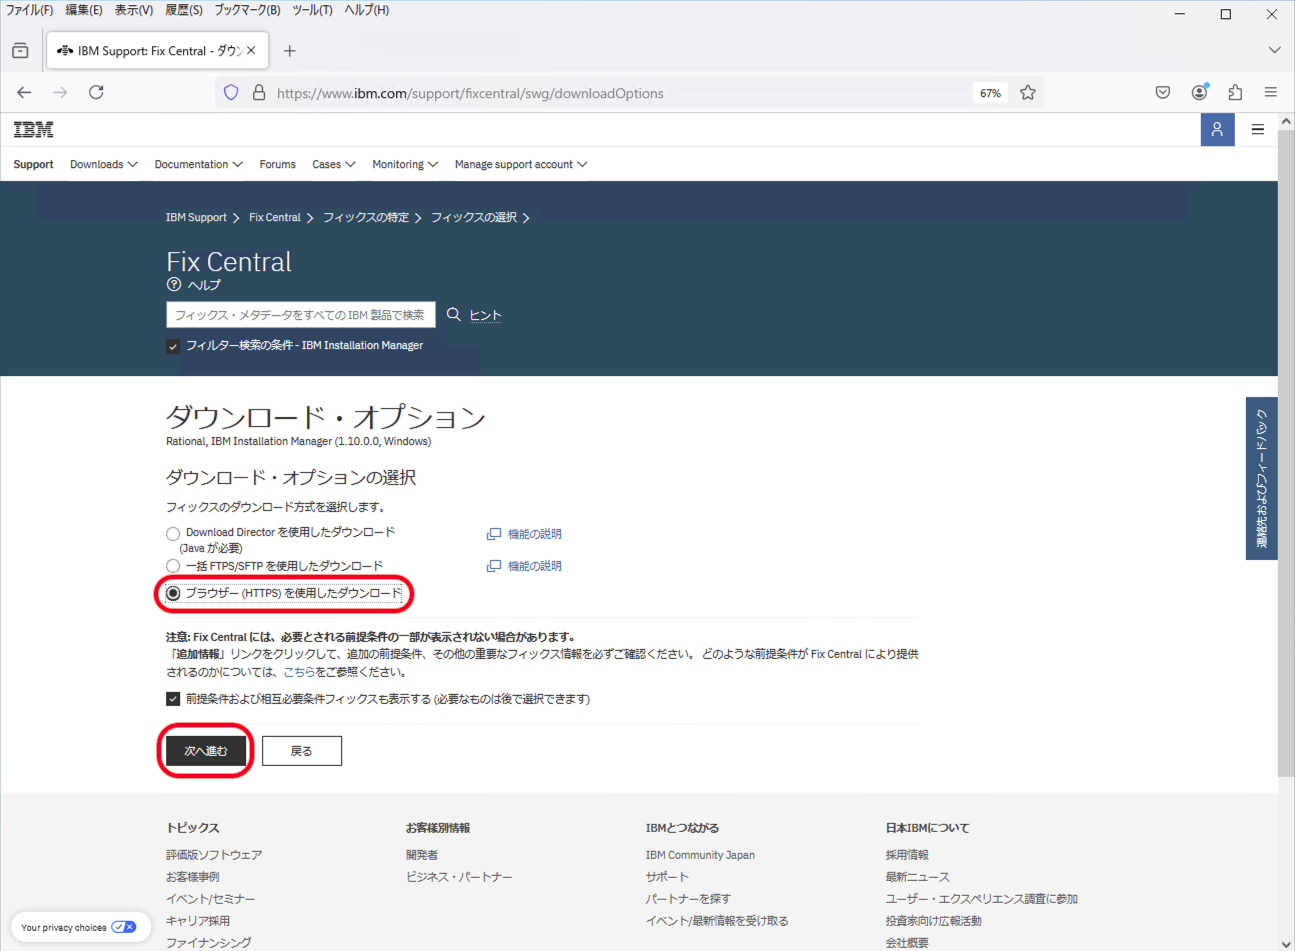Open the こちら link in the note
This screenshot has width=1295, height=951.
pos(299,672)
